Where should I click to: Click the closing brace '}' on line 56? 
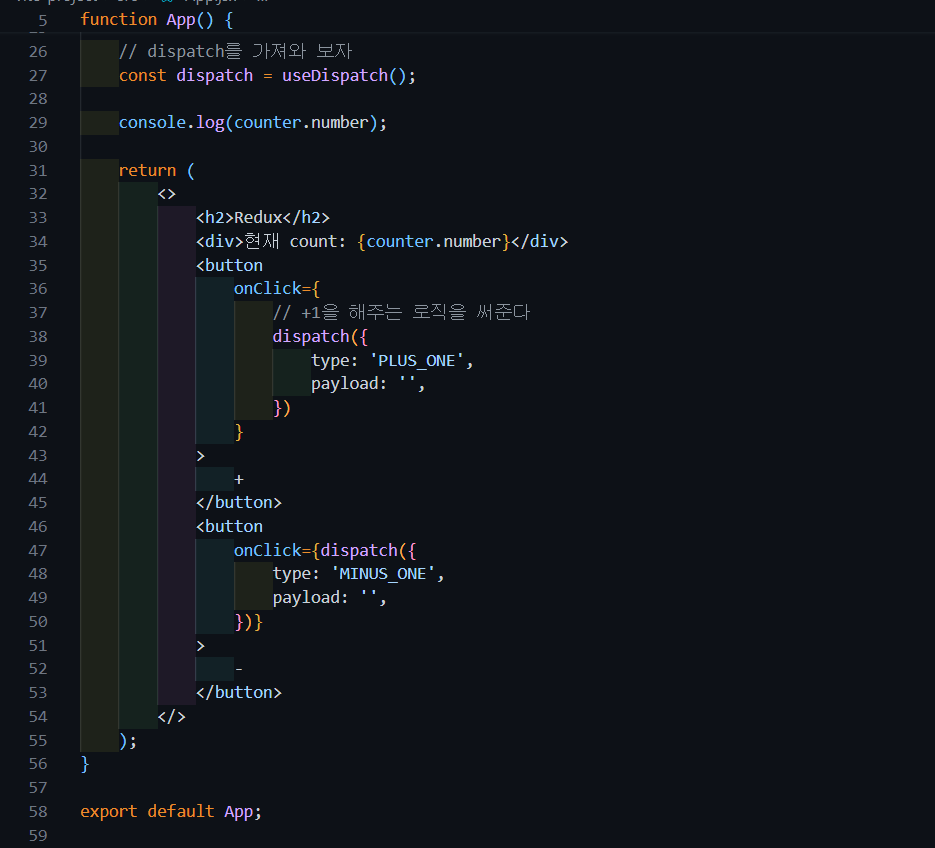click(85, 764)
